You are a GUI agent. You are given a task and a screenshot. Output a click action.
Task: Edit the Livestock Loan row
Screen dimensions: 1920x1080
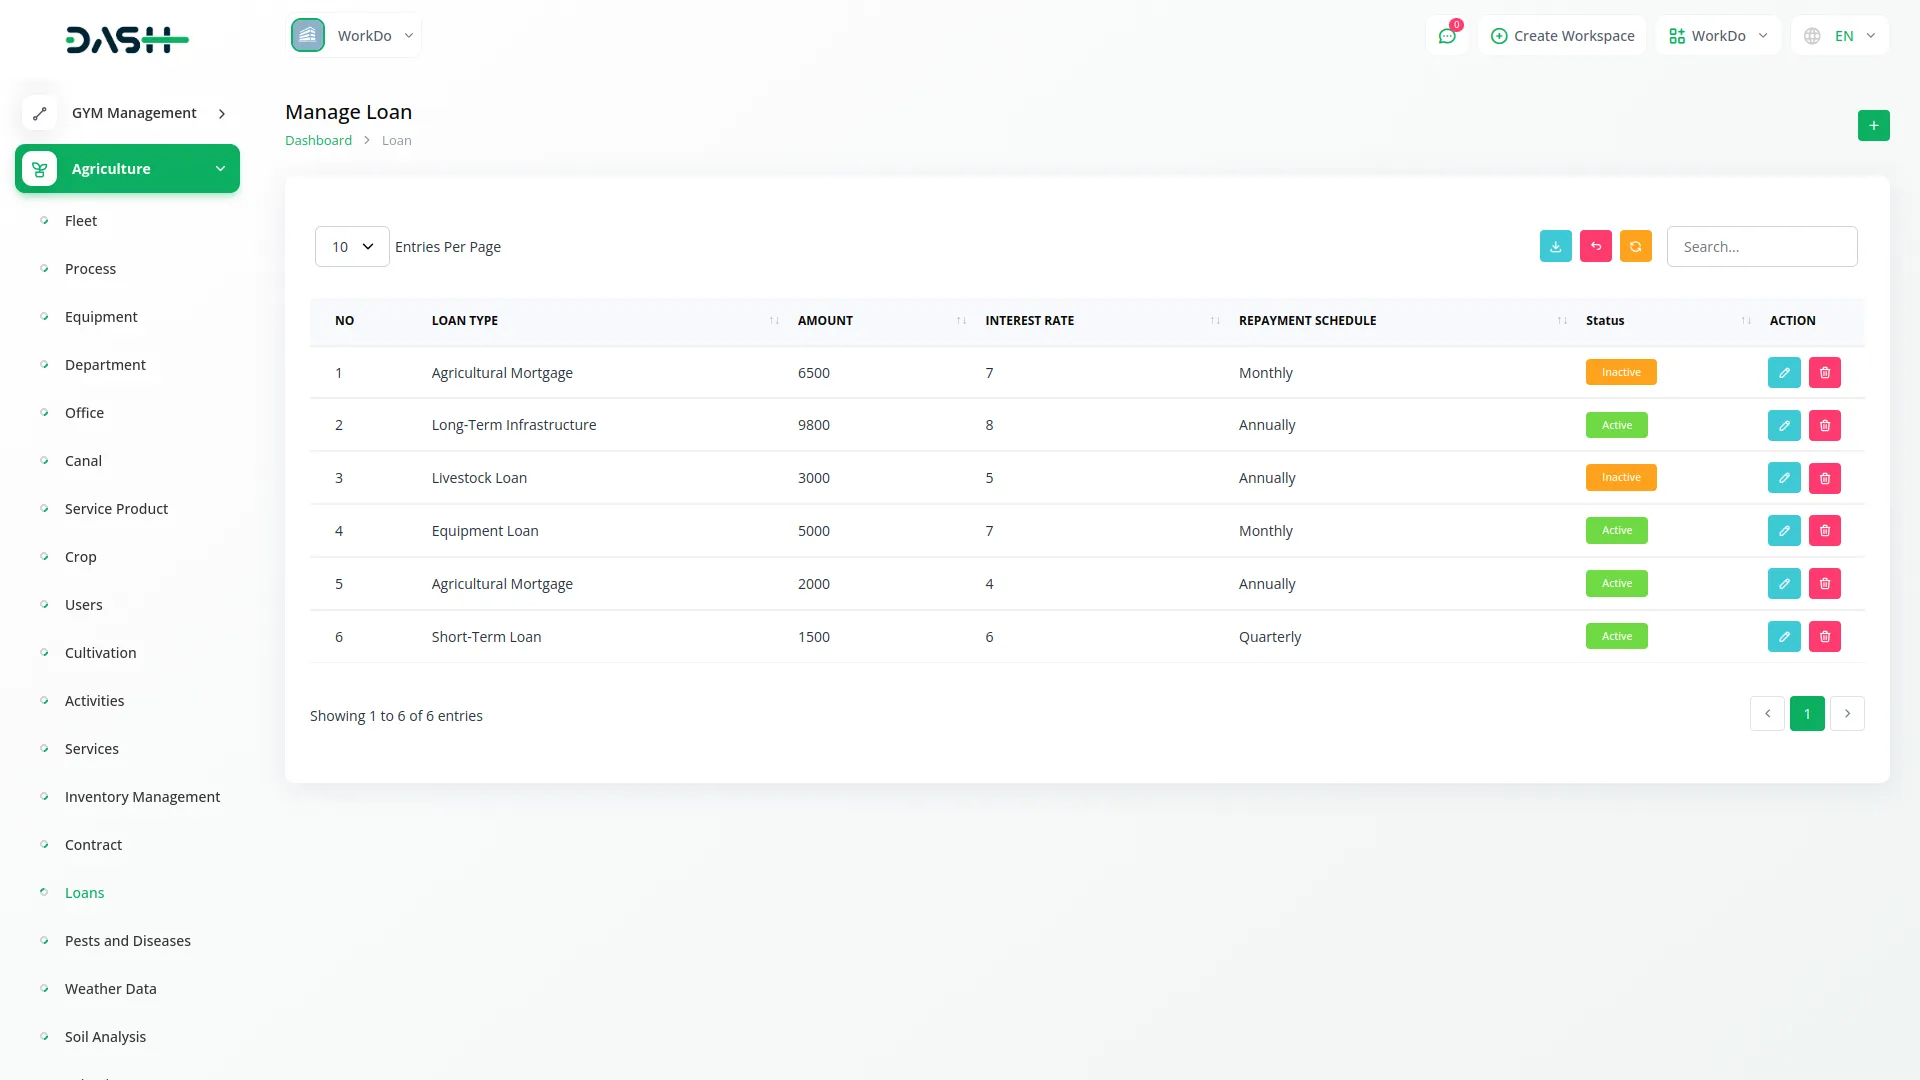pos(1783,478)
